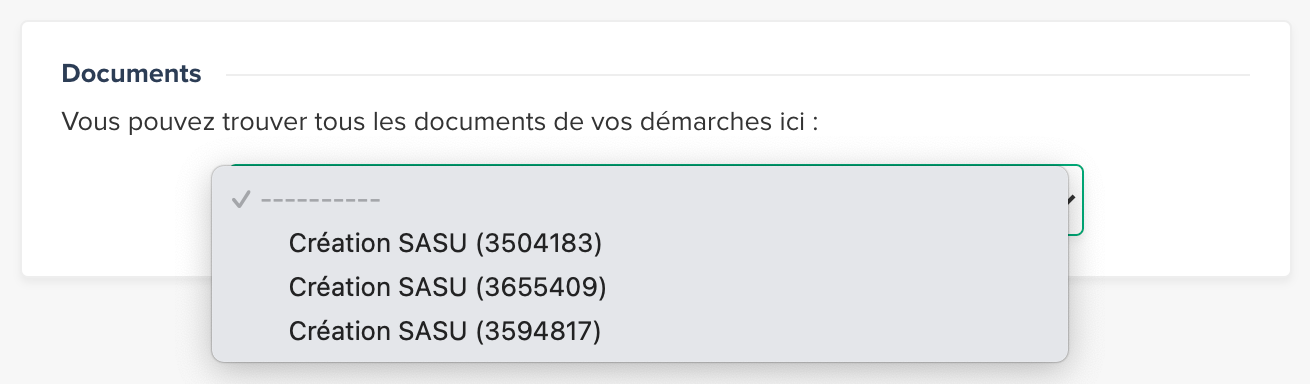Click the horizontal divider next to Documents
The image size is (1310, 384).
coord(737,75)
